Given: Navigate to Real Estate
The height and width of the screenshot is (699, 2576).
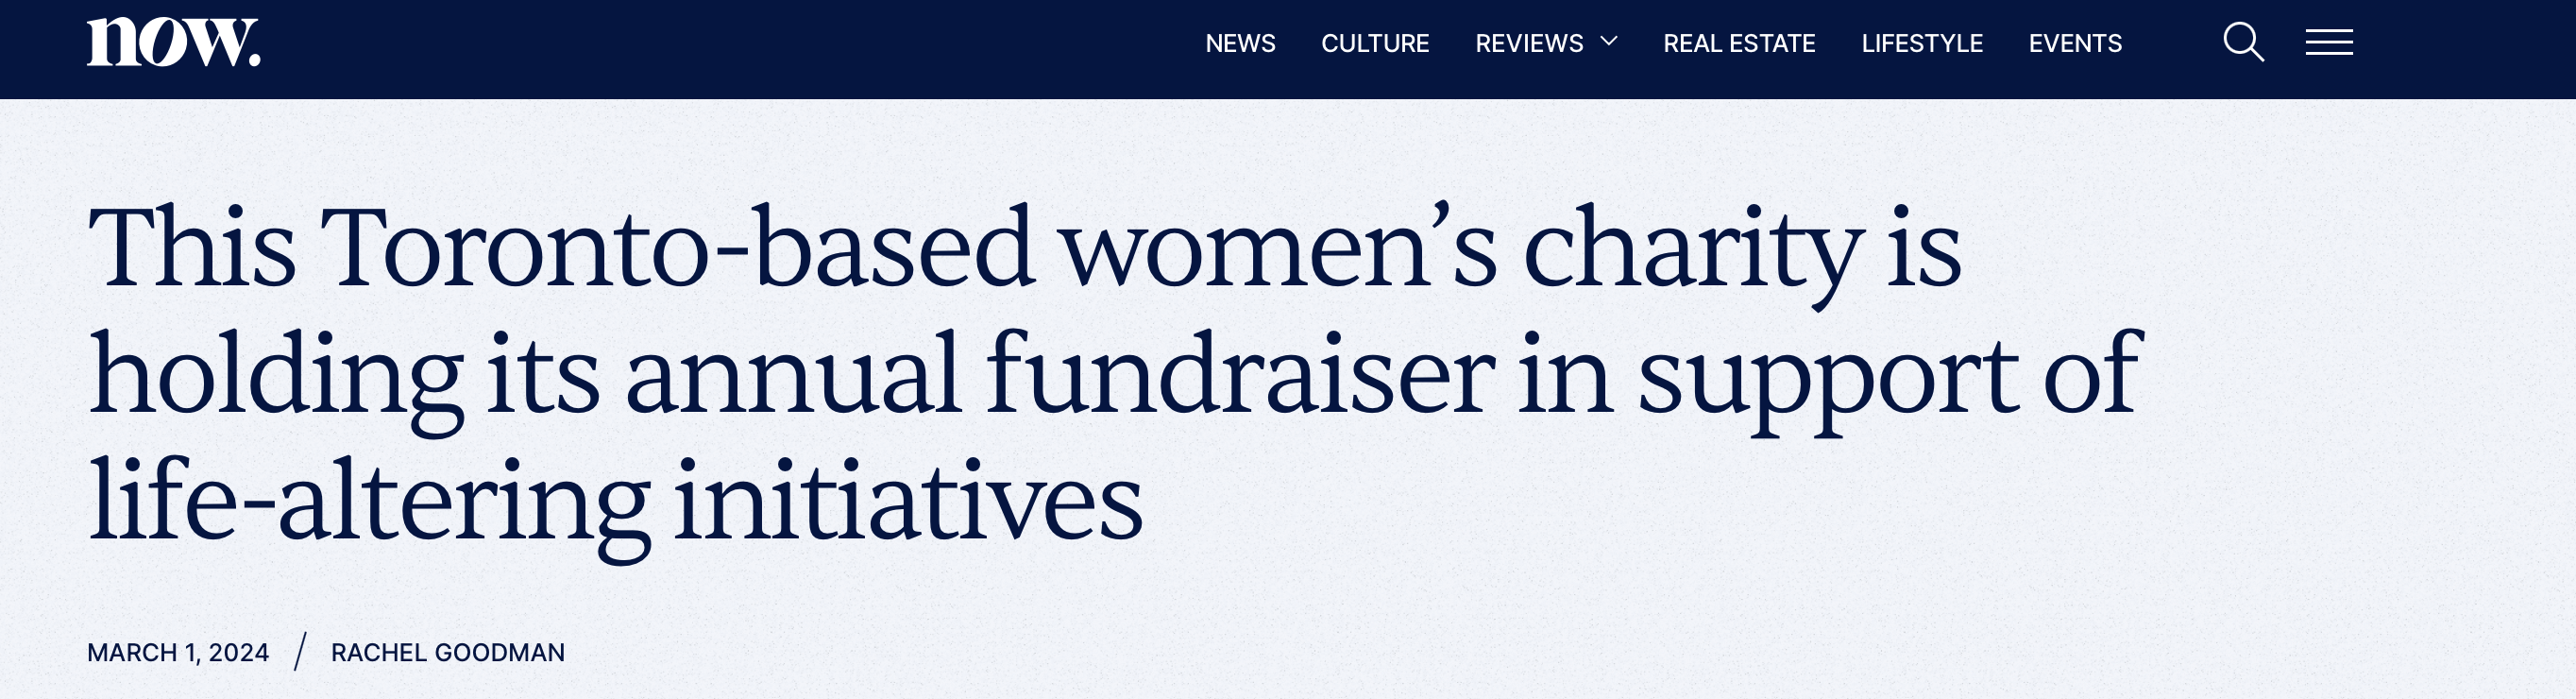Looking at the screenshot, I should click(1739, 44).
